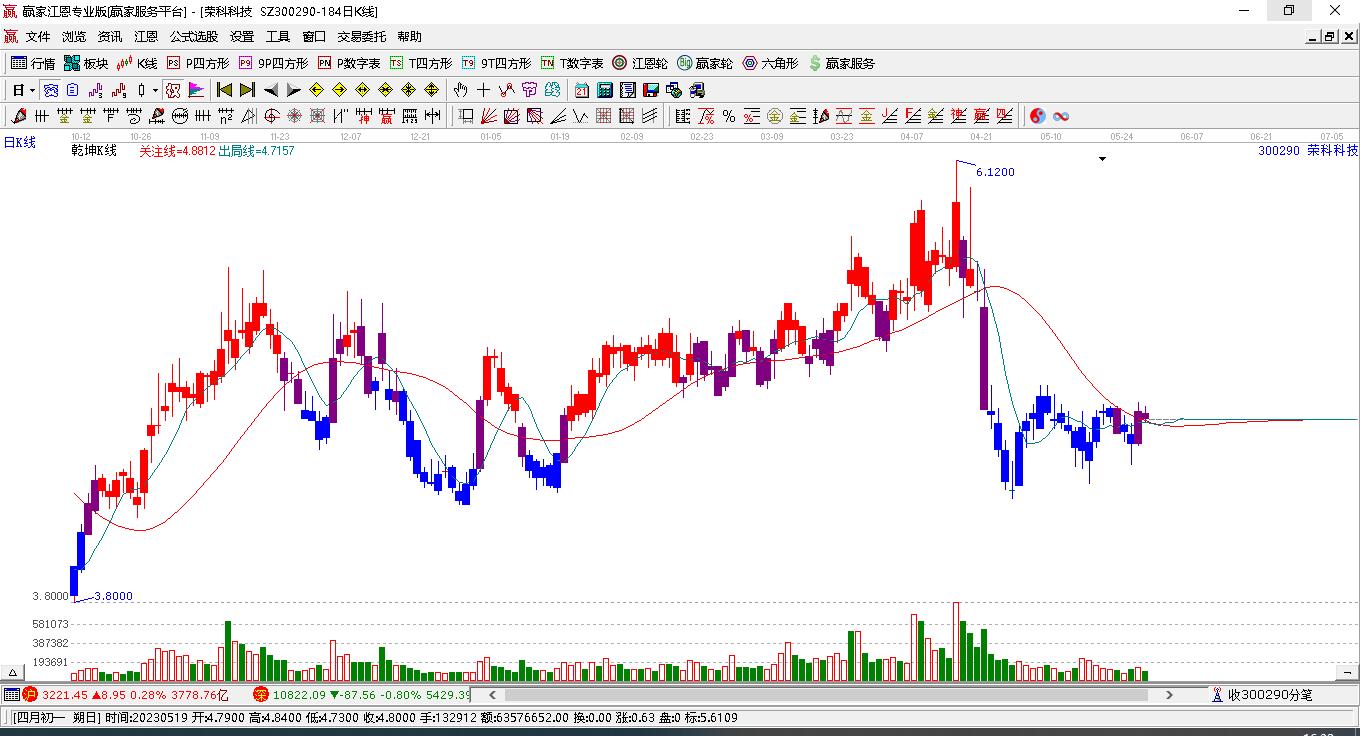This screenshot has width=1360, height=736.
Task: Open the 资讯 menu
Action: click(x=110, y=37)
